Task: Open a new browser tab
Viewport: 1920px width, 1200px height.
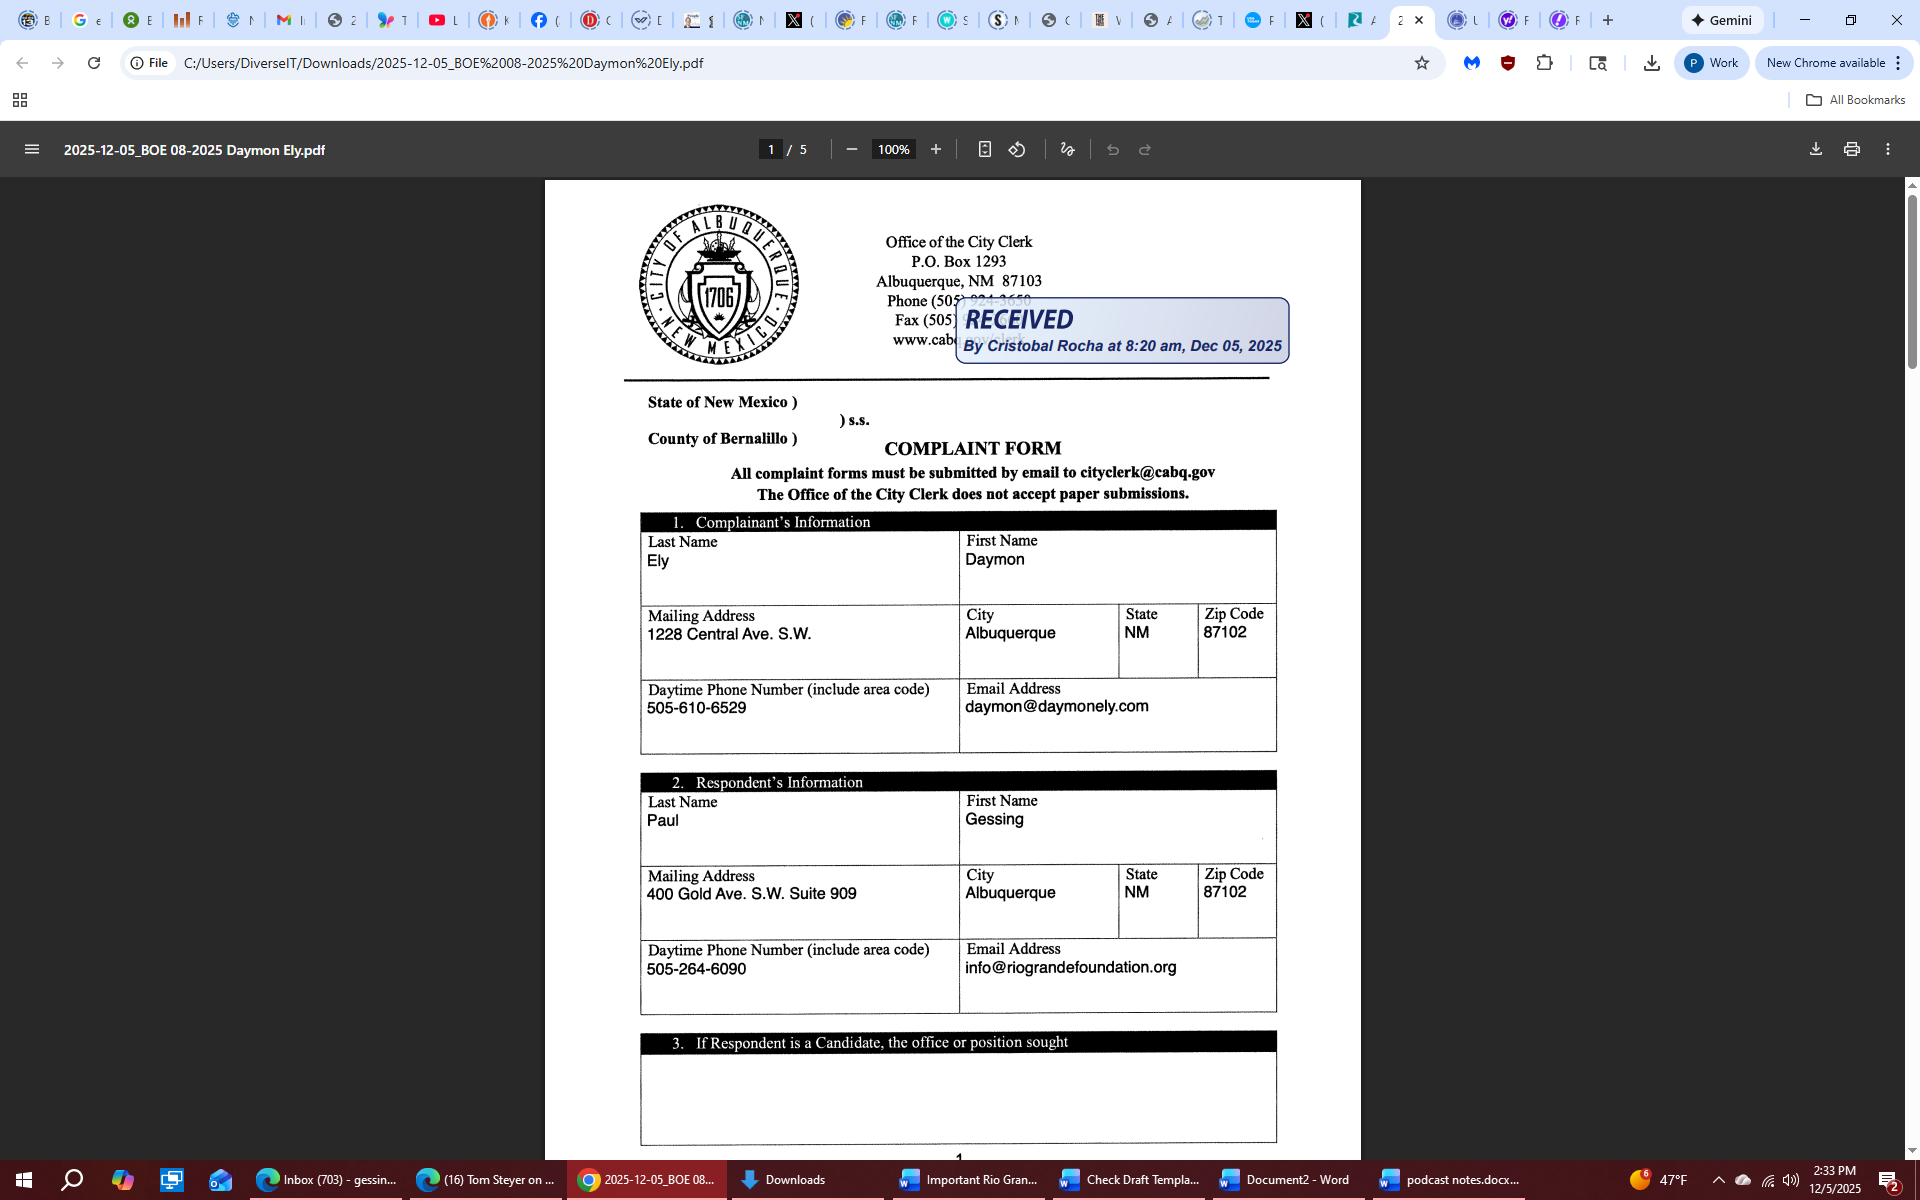Action: pos(1608,20)
